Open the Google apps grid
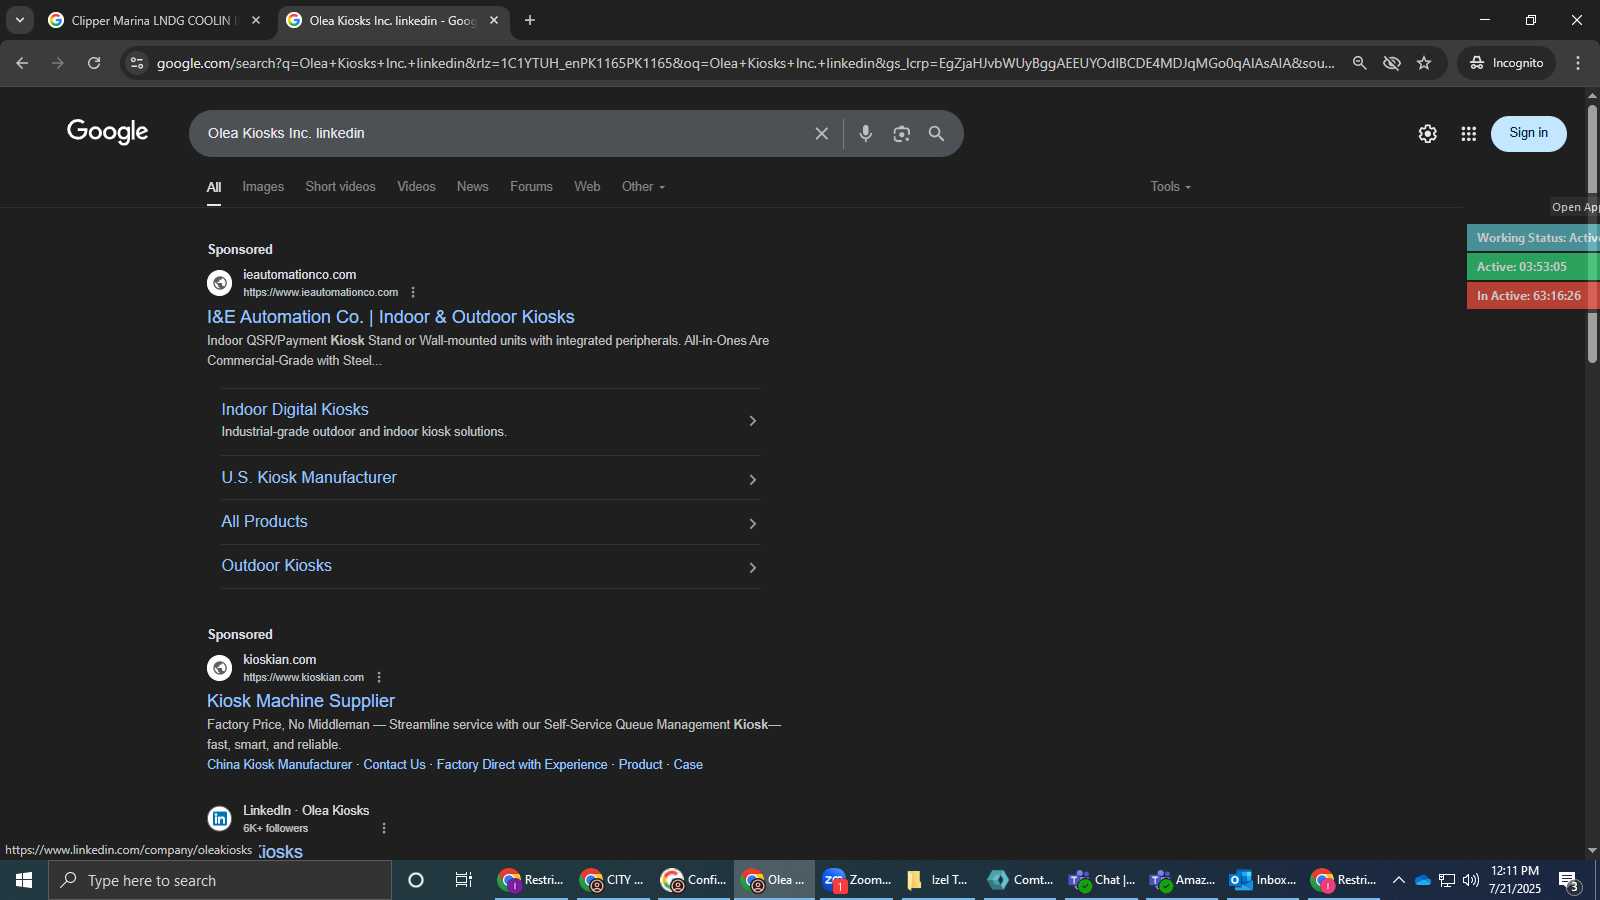Image resolution: width=1600 pixels, height=900 pixels. pos(1468,133)
